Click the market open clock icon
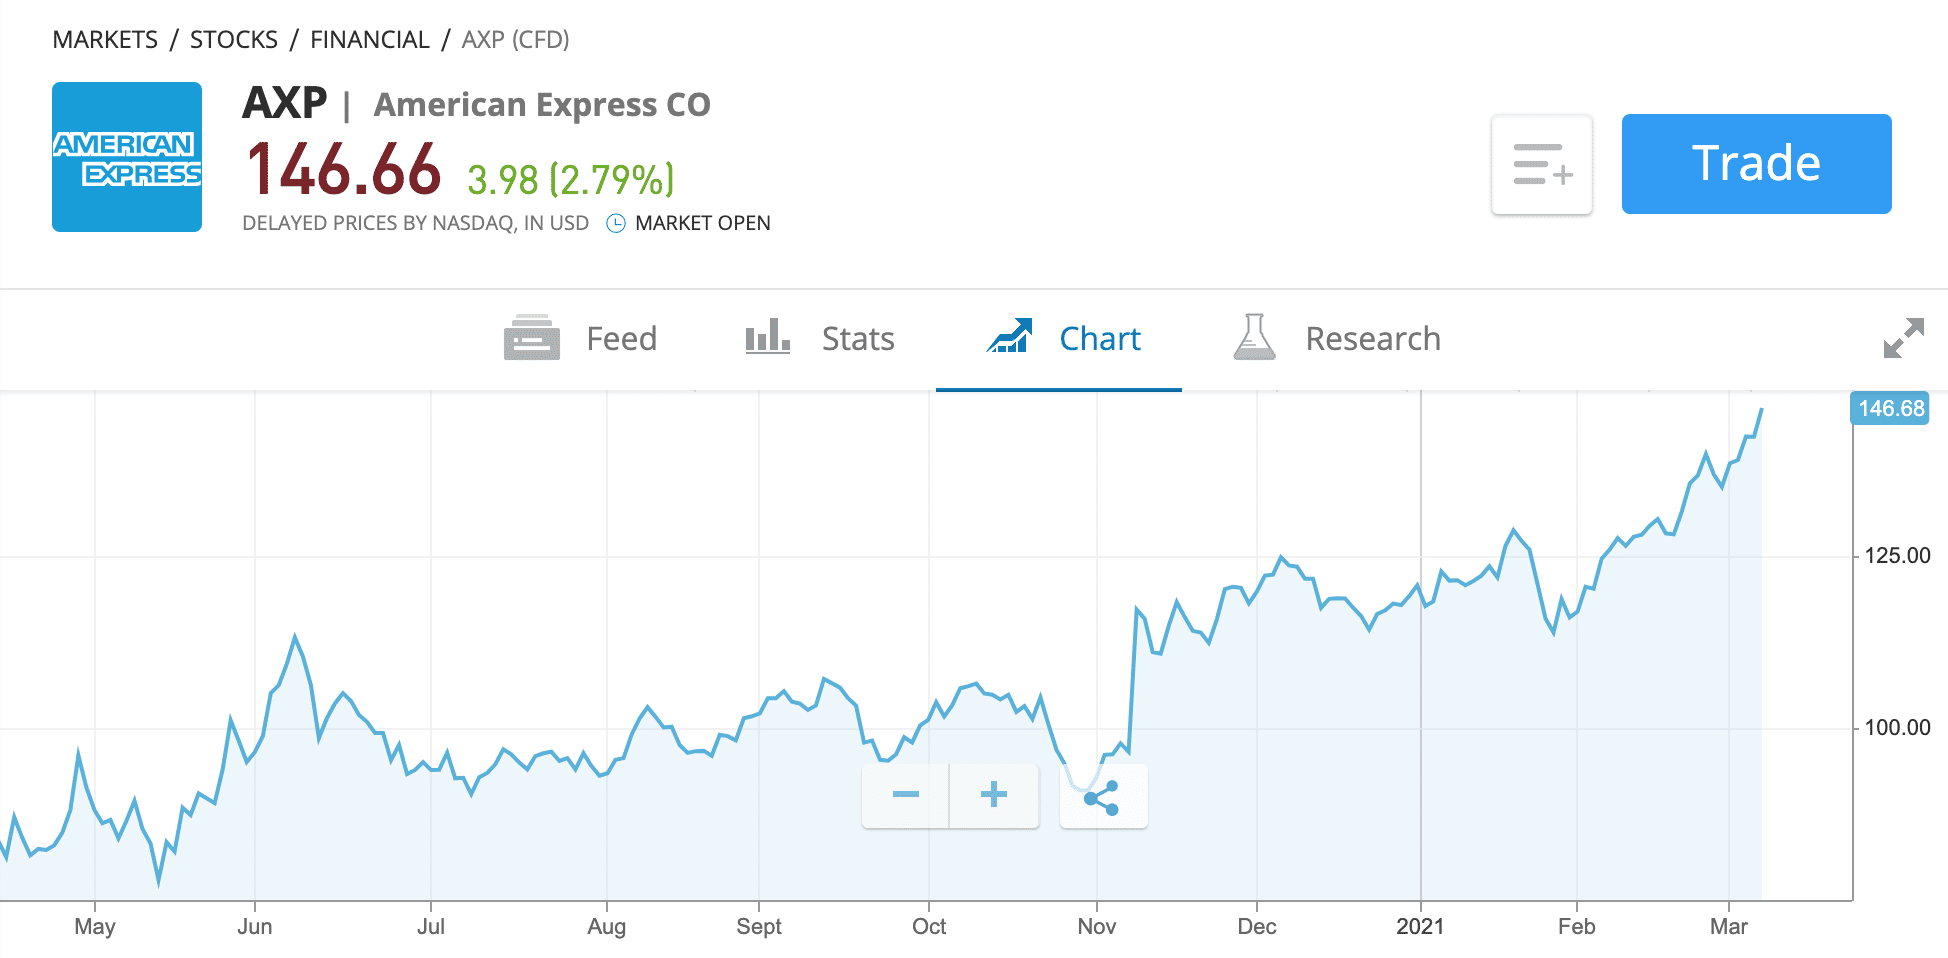The height and width of the screenshot is (958, 1948). [x=616, y=224]
